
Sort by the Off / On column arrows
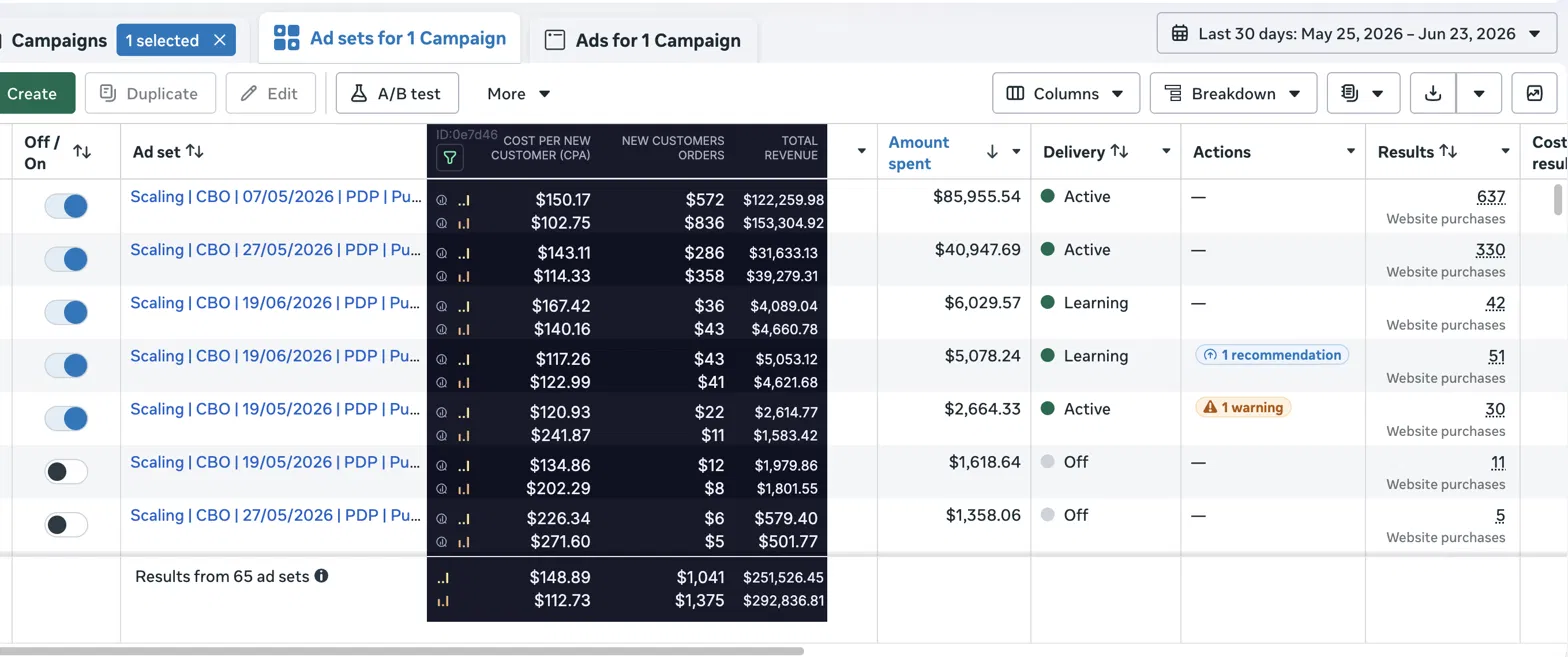[x=82, y=152]
